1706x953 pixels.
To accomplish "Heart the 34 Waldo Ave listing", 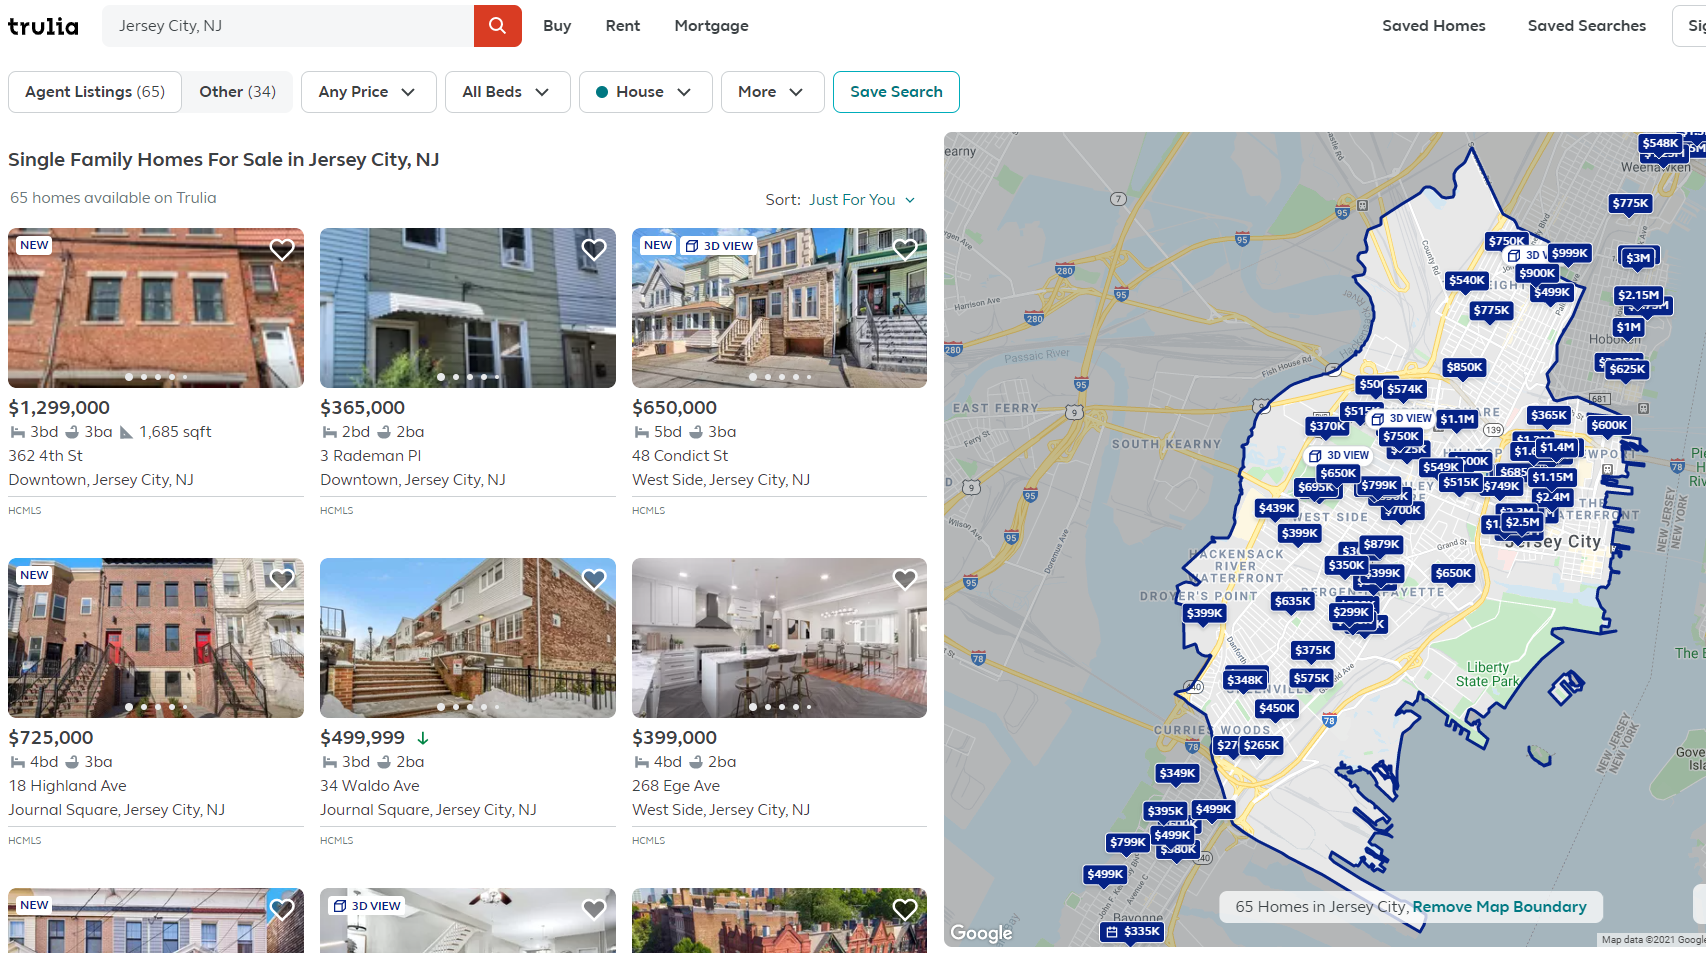I will [594, 579].
